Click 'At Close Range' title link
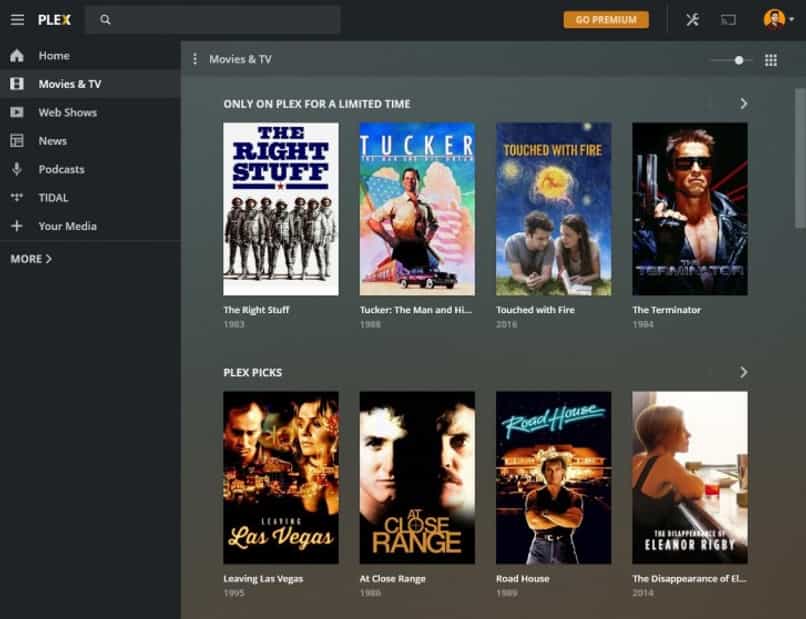 [392, 578]
